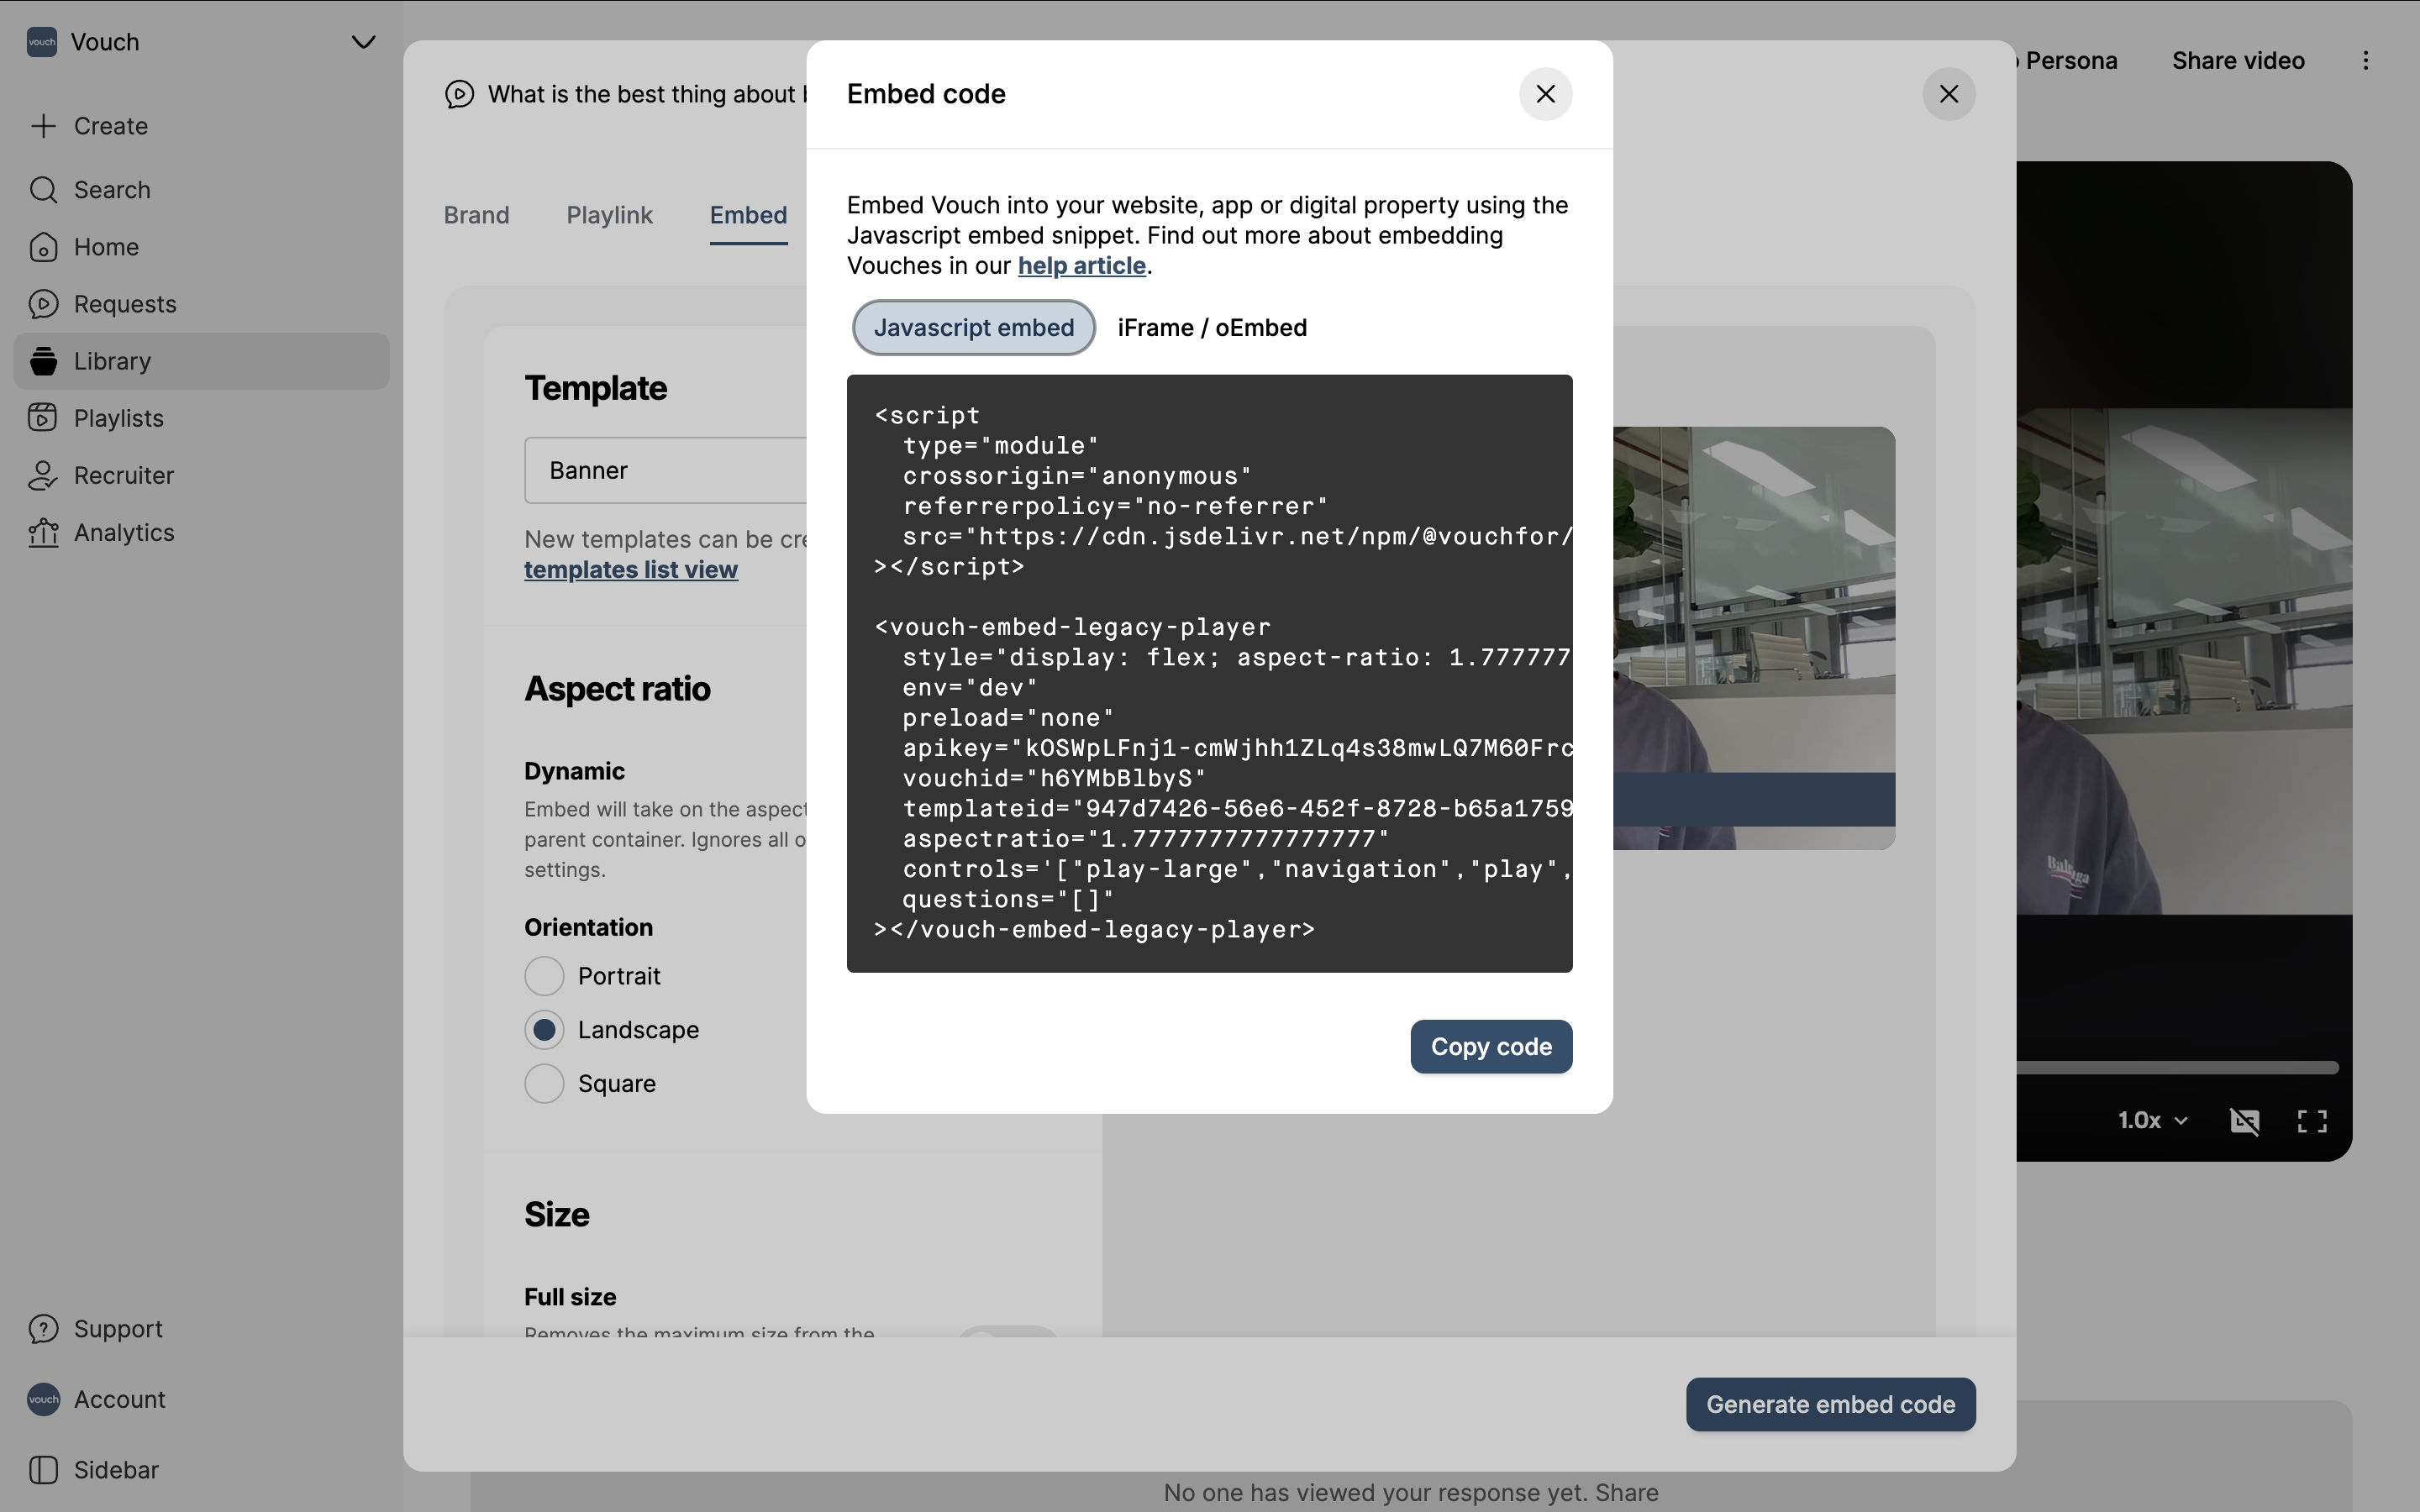The height and width of the screenshot is (1512, 2420).
Task: Open the help article link
Action: pyautogui.click(x=1081, y=266)
